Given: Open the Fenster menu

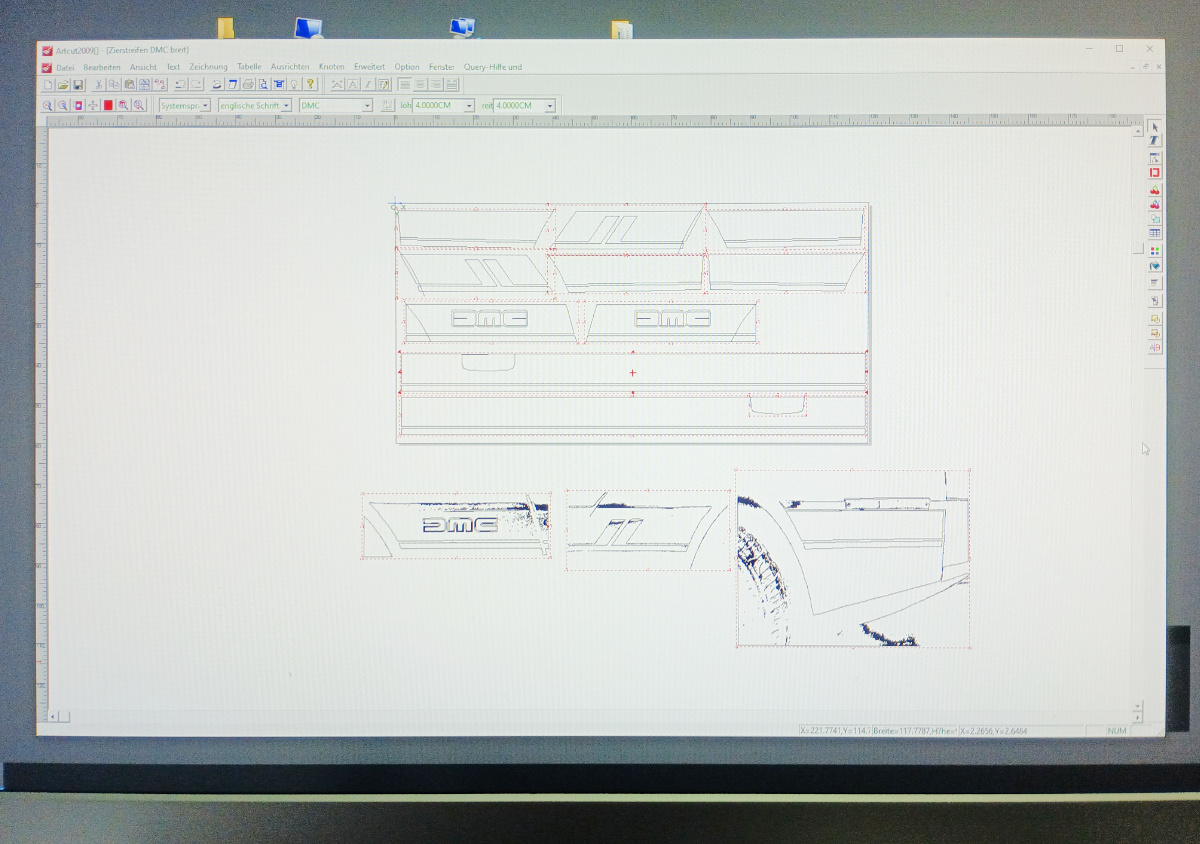Looking at the screenshot, I should click(442, 67).
